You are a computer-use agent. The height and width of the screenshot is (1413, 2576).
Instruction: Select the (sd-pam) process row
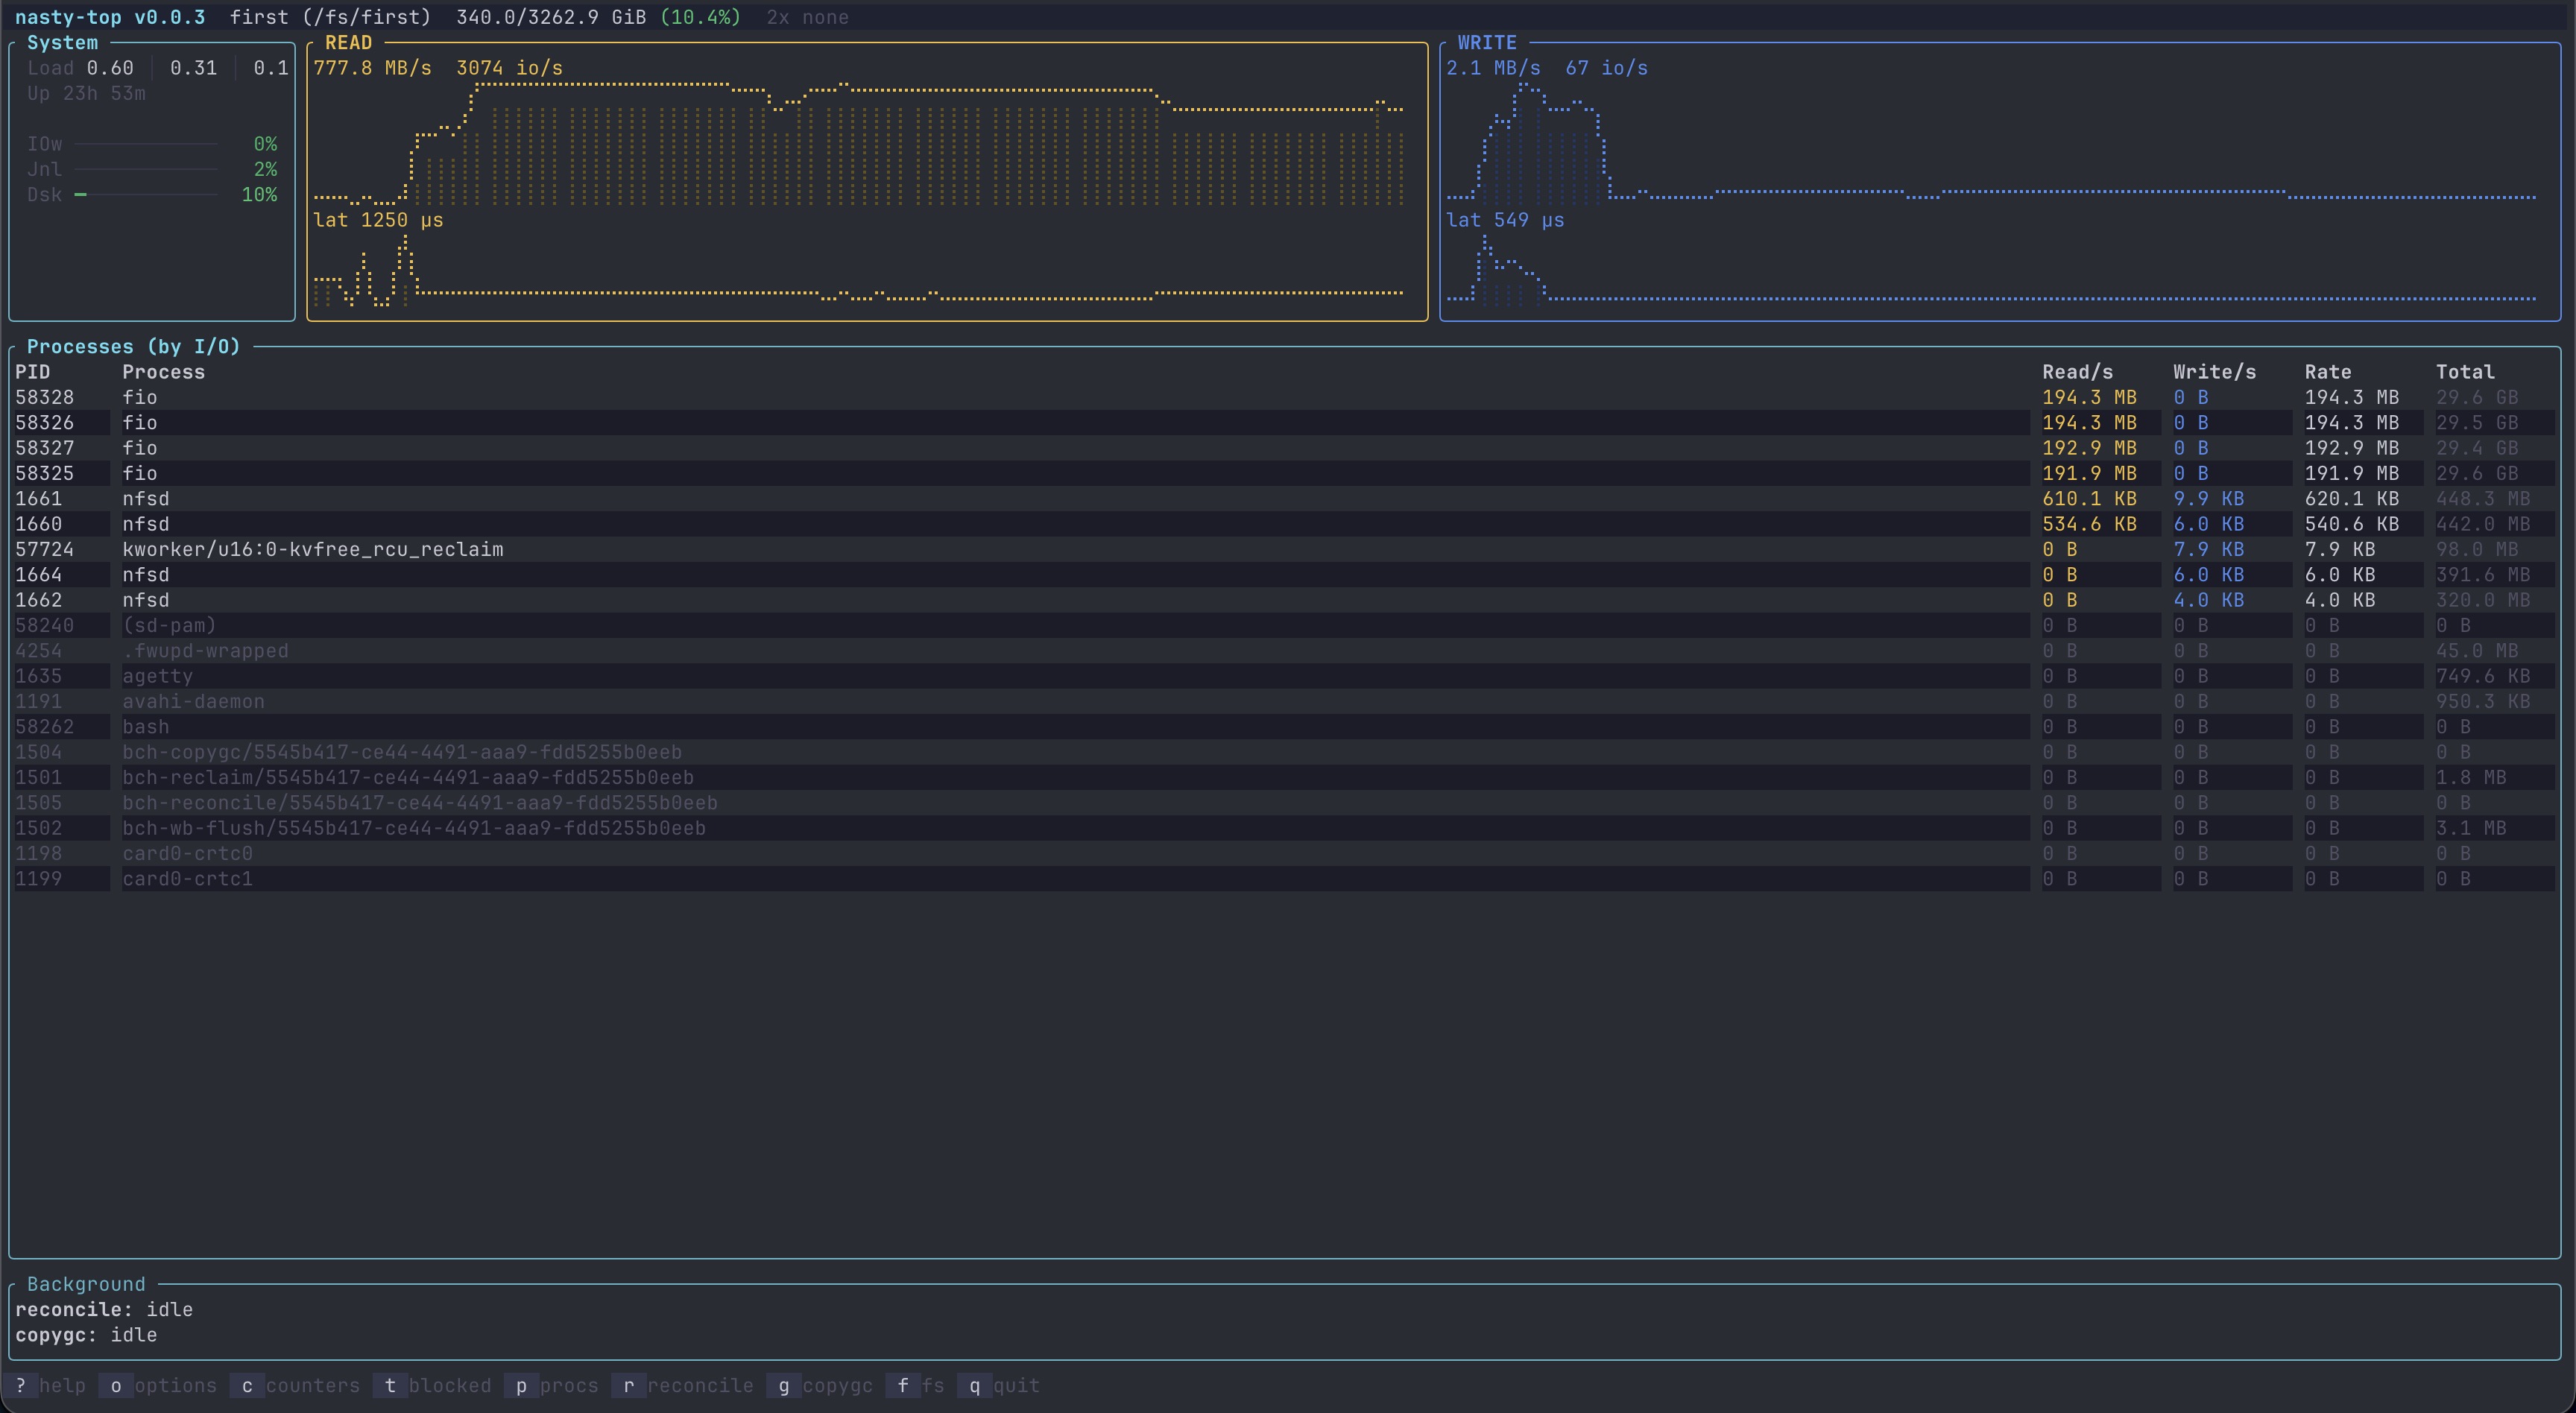tap(1284, 626)
